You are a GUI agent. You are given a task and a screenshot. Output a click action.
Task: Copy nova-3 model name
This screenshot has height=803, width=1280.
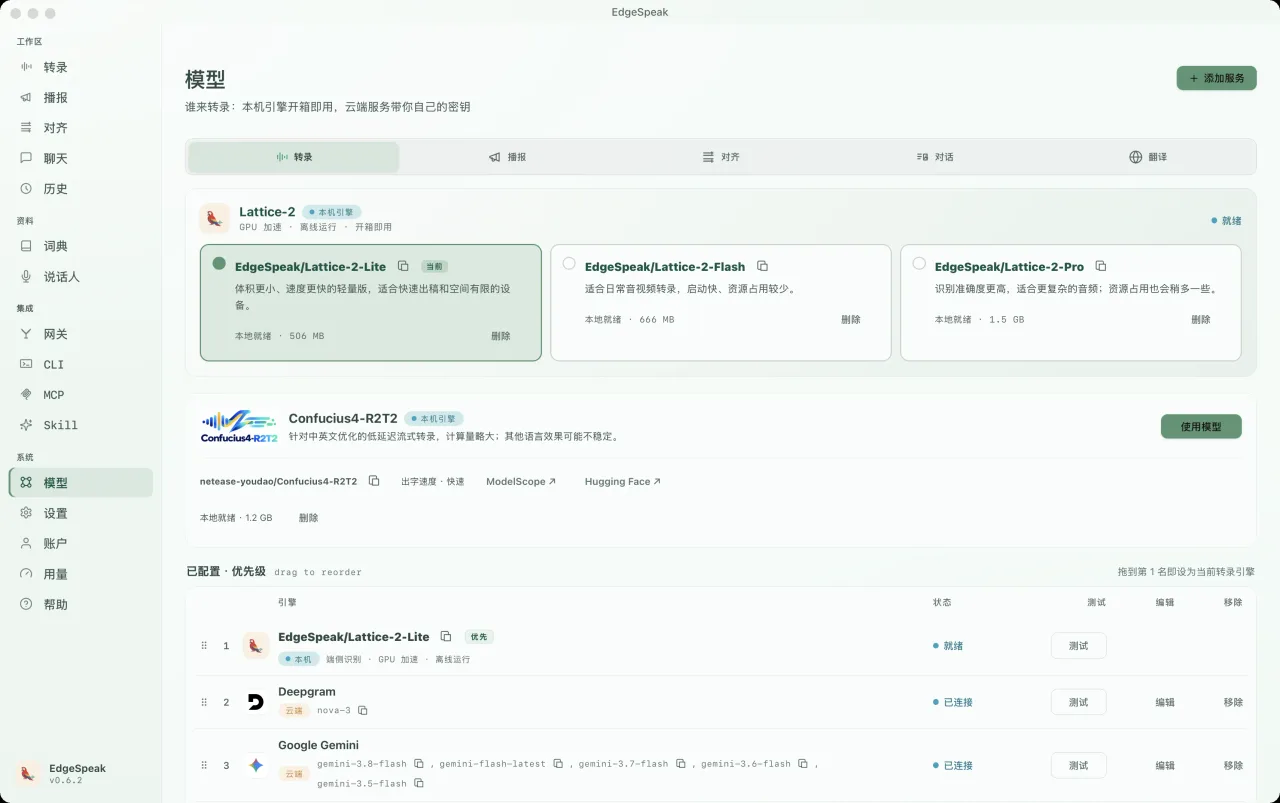pos(363,711)
